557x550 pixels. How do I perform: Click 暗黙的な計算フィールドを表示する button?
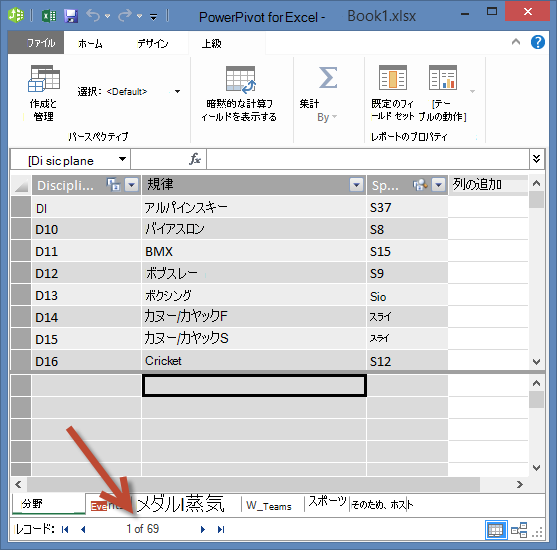tap(239, 94)
